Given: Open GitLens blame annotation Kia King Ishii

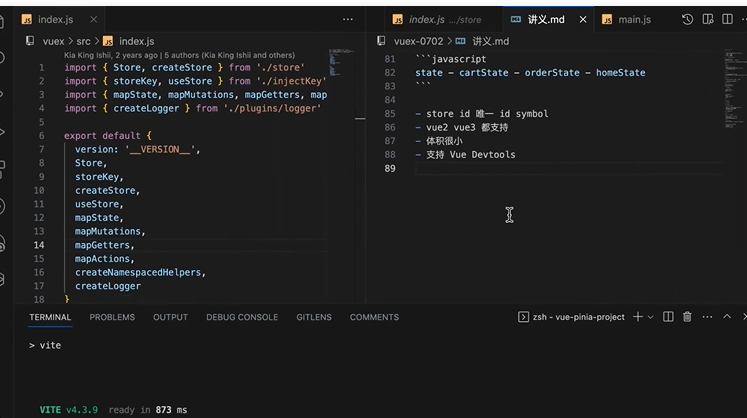Looking at the screenshot, I should (179, 55).
